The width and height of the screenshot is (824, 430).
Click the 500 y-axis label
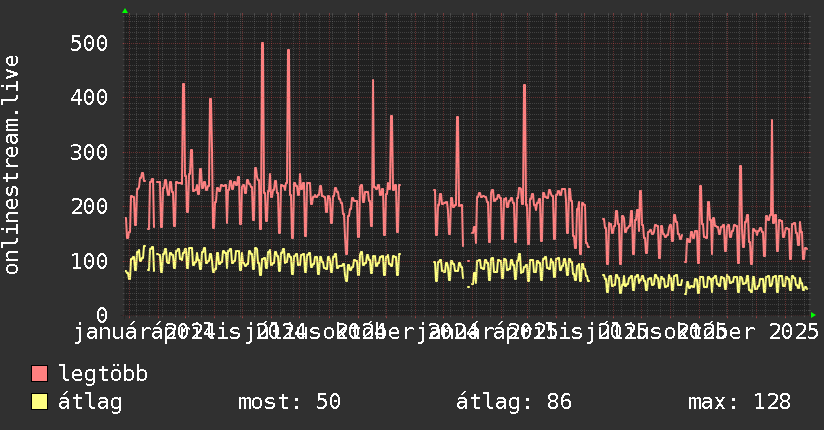pos(89,43)
